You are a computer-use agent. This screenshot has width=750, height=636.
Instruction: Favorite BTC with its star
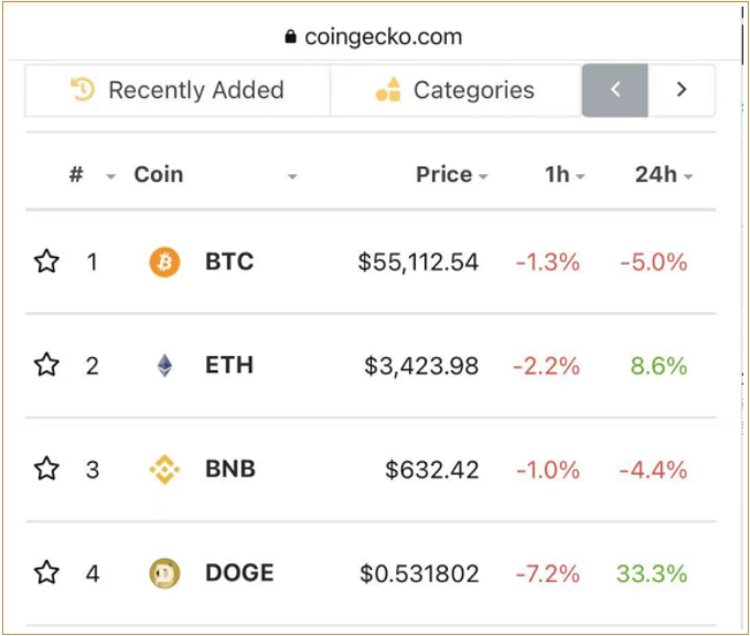[x=46, y=261]
